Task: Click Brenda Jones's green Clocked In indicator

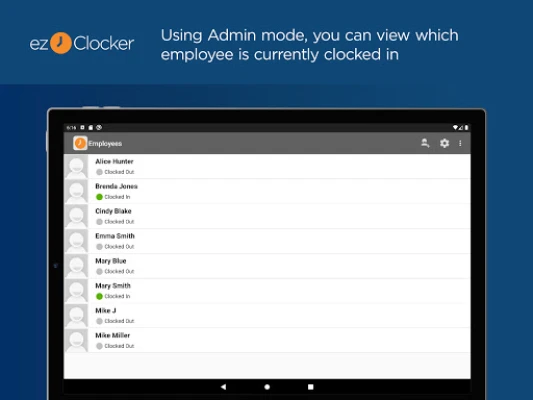Action: [x=99, y=197]
